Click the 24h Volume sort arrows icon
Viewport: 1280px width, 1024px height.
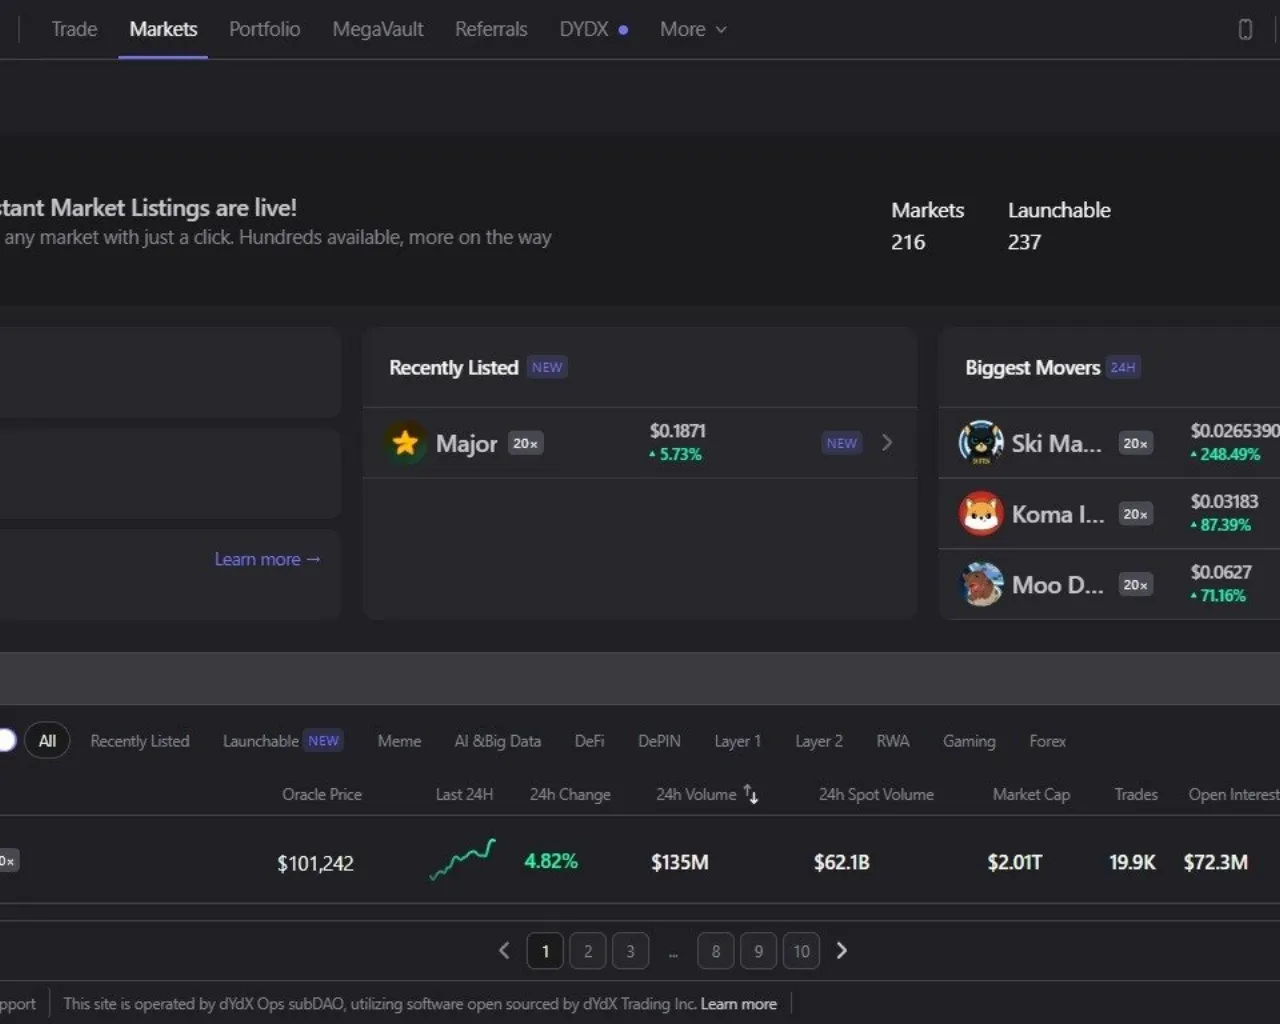click(x=751, y=794)
